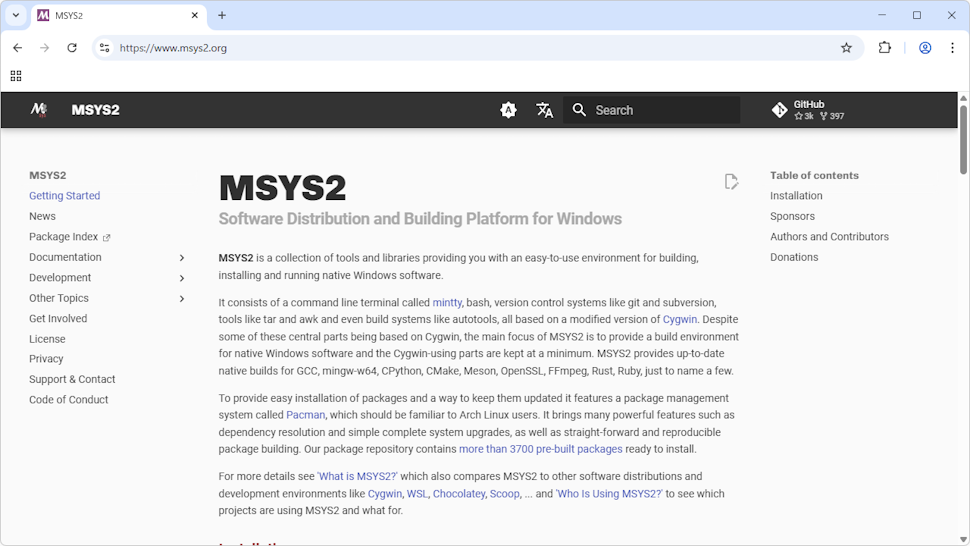Open 'Who Is Using MSYS2?' link

[609, 493]
